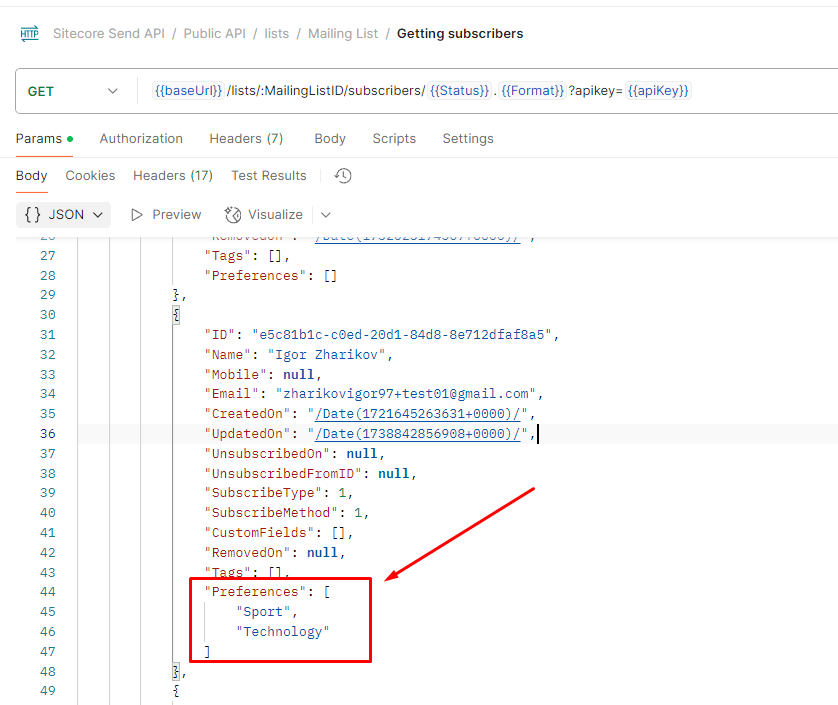
Task: Click the "CustomFields" key
Action: coord(259,533)
